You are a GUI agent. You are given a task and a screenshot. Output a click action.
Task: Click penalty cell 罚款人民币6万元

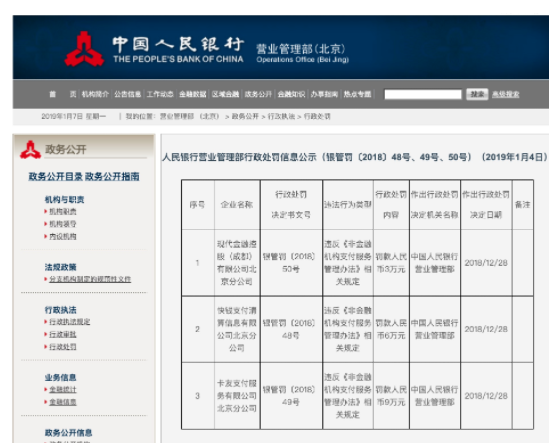[391, 329]
